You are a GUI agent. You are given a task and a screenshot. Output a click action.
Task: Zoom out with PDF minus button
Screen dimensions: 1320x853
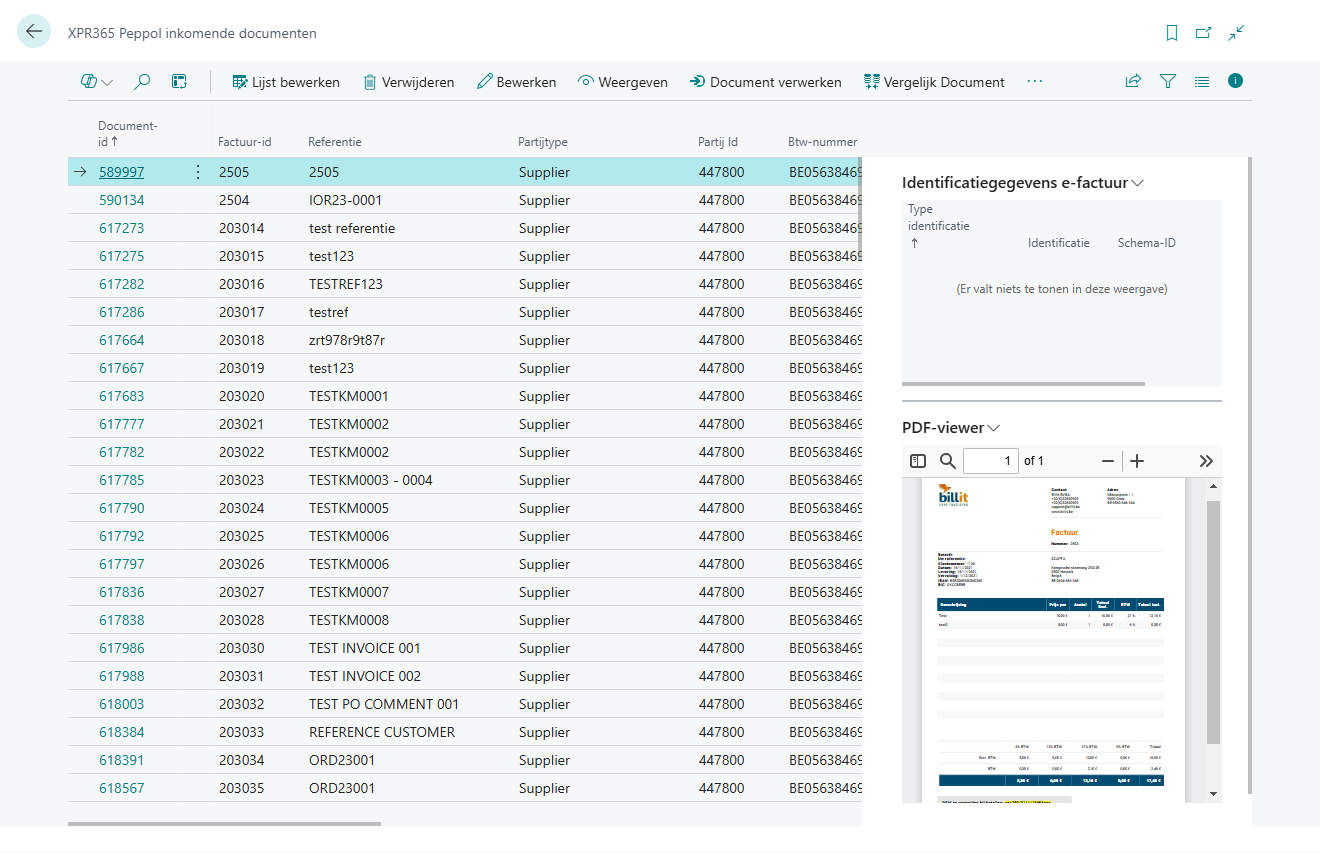coord(1107,461)
